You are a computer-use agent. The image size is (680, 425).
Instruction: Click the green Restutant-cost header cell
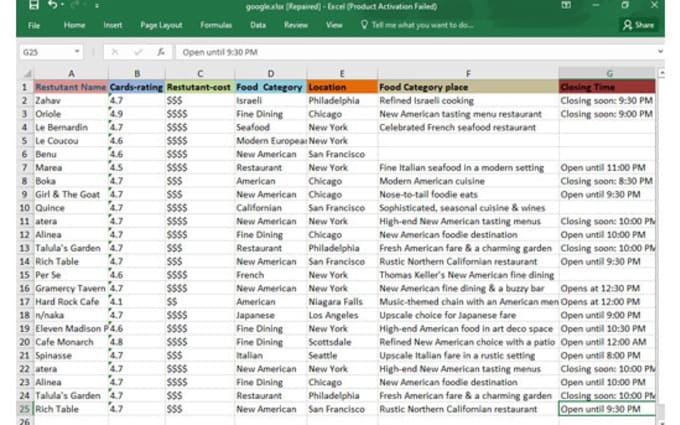[x=200, y=87]
